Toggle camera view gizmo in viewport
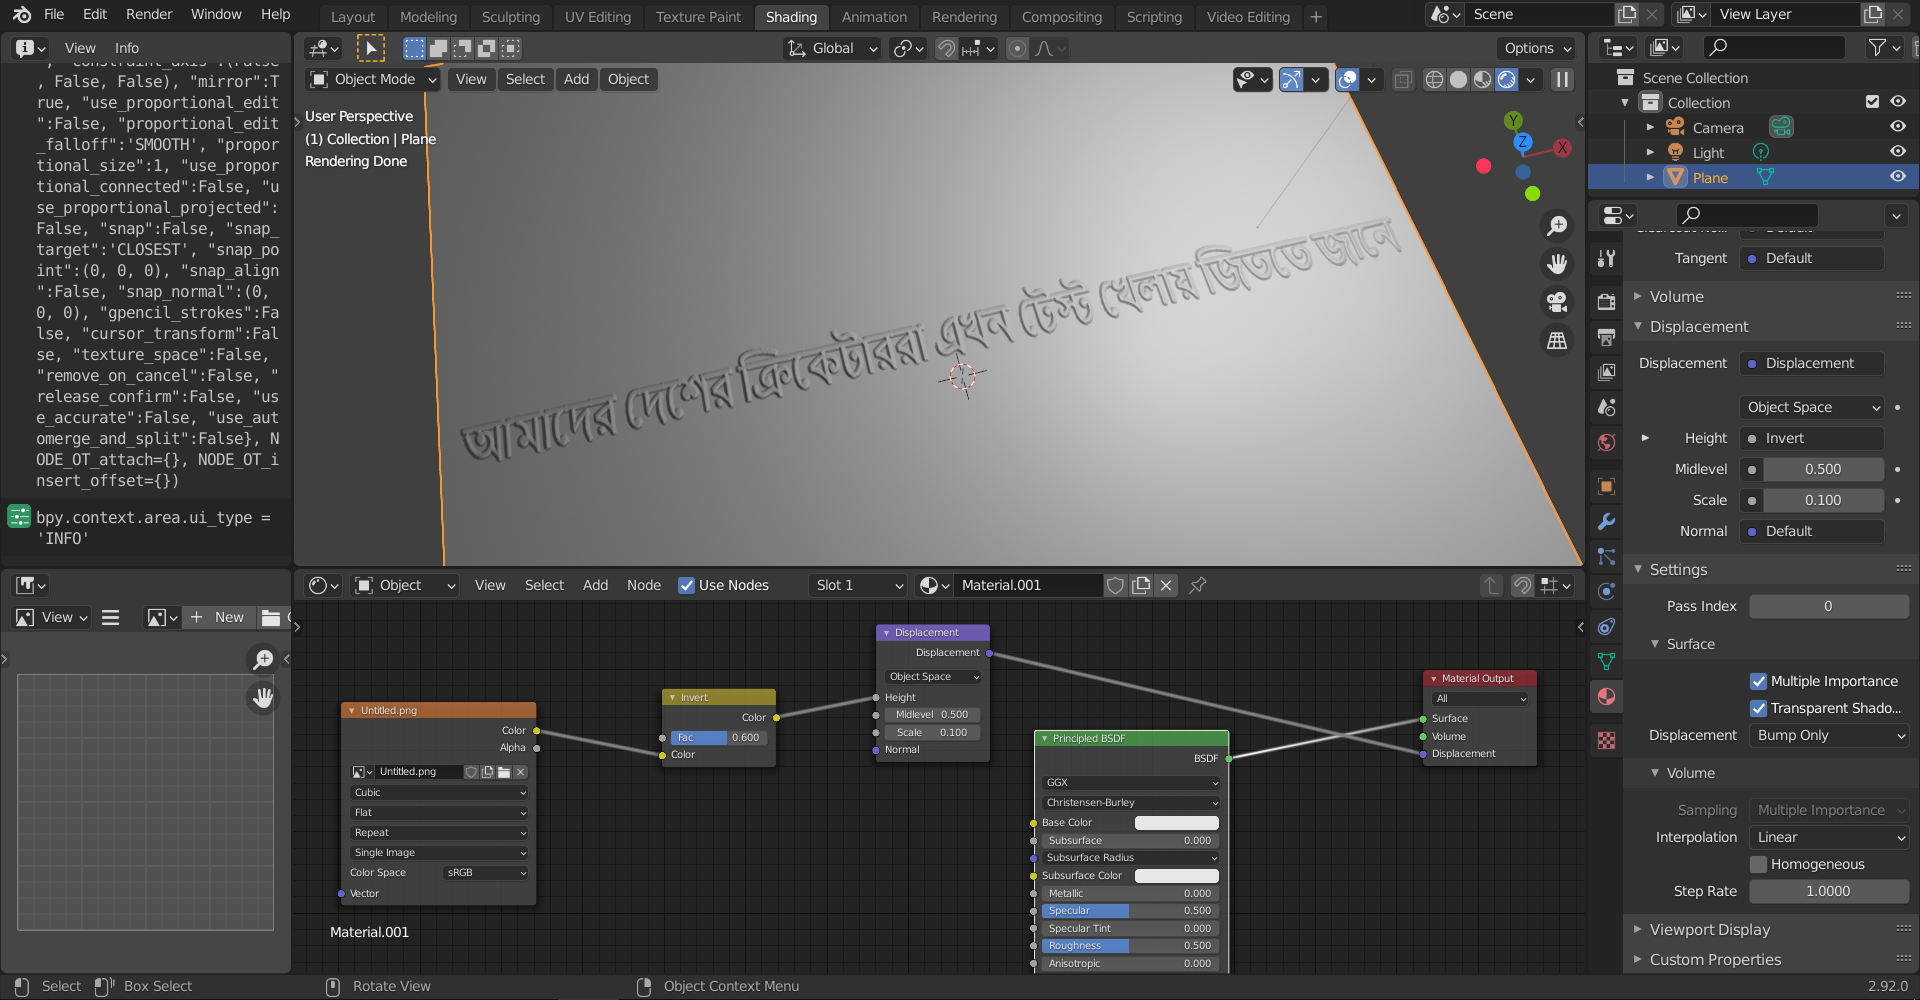 point(1557,302)
